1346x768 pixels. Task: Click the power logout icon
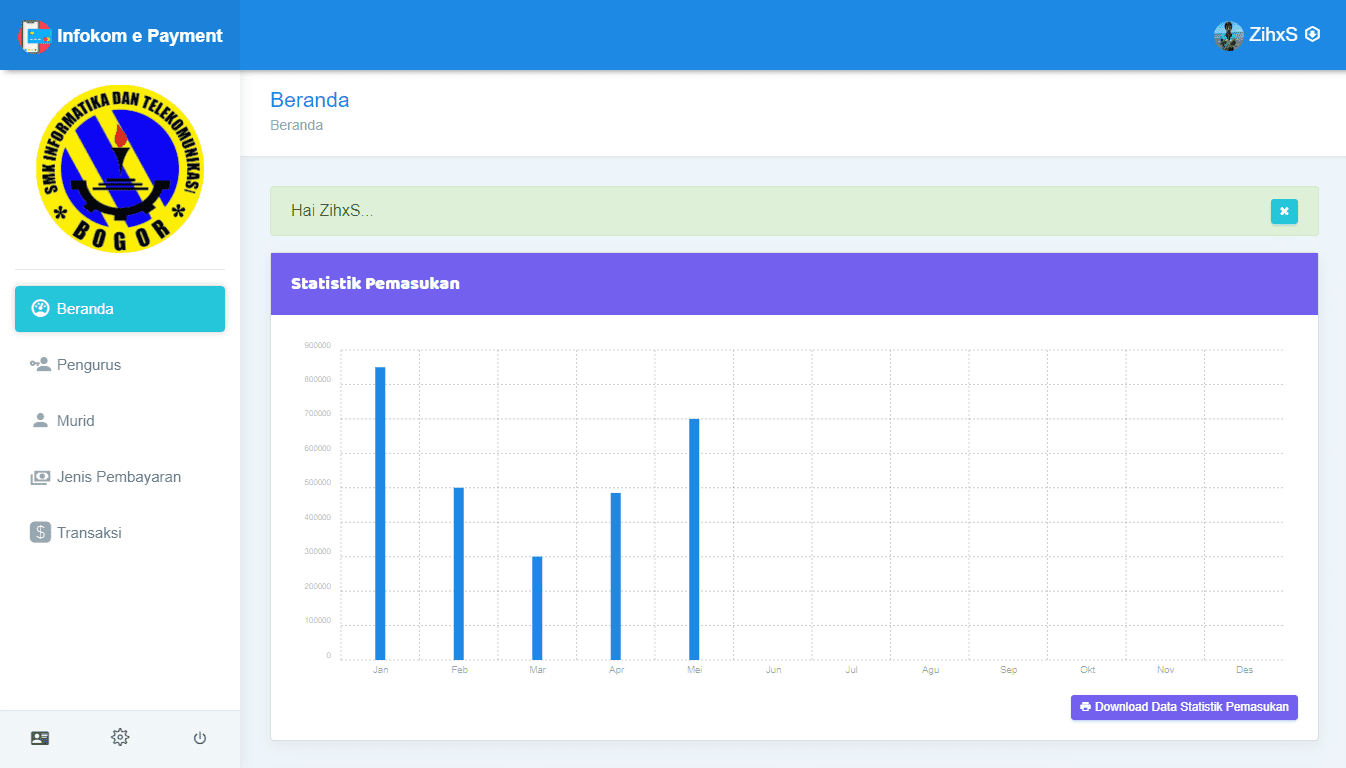click(200, 738)
